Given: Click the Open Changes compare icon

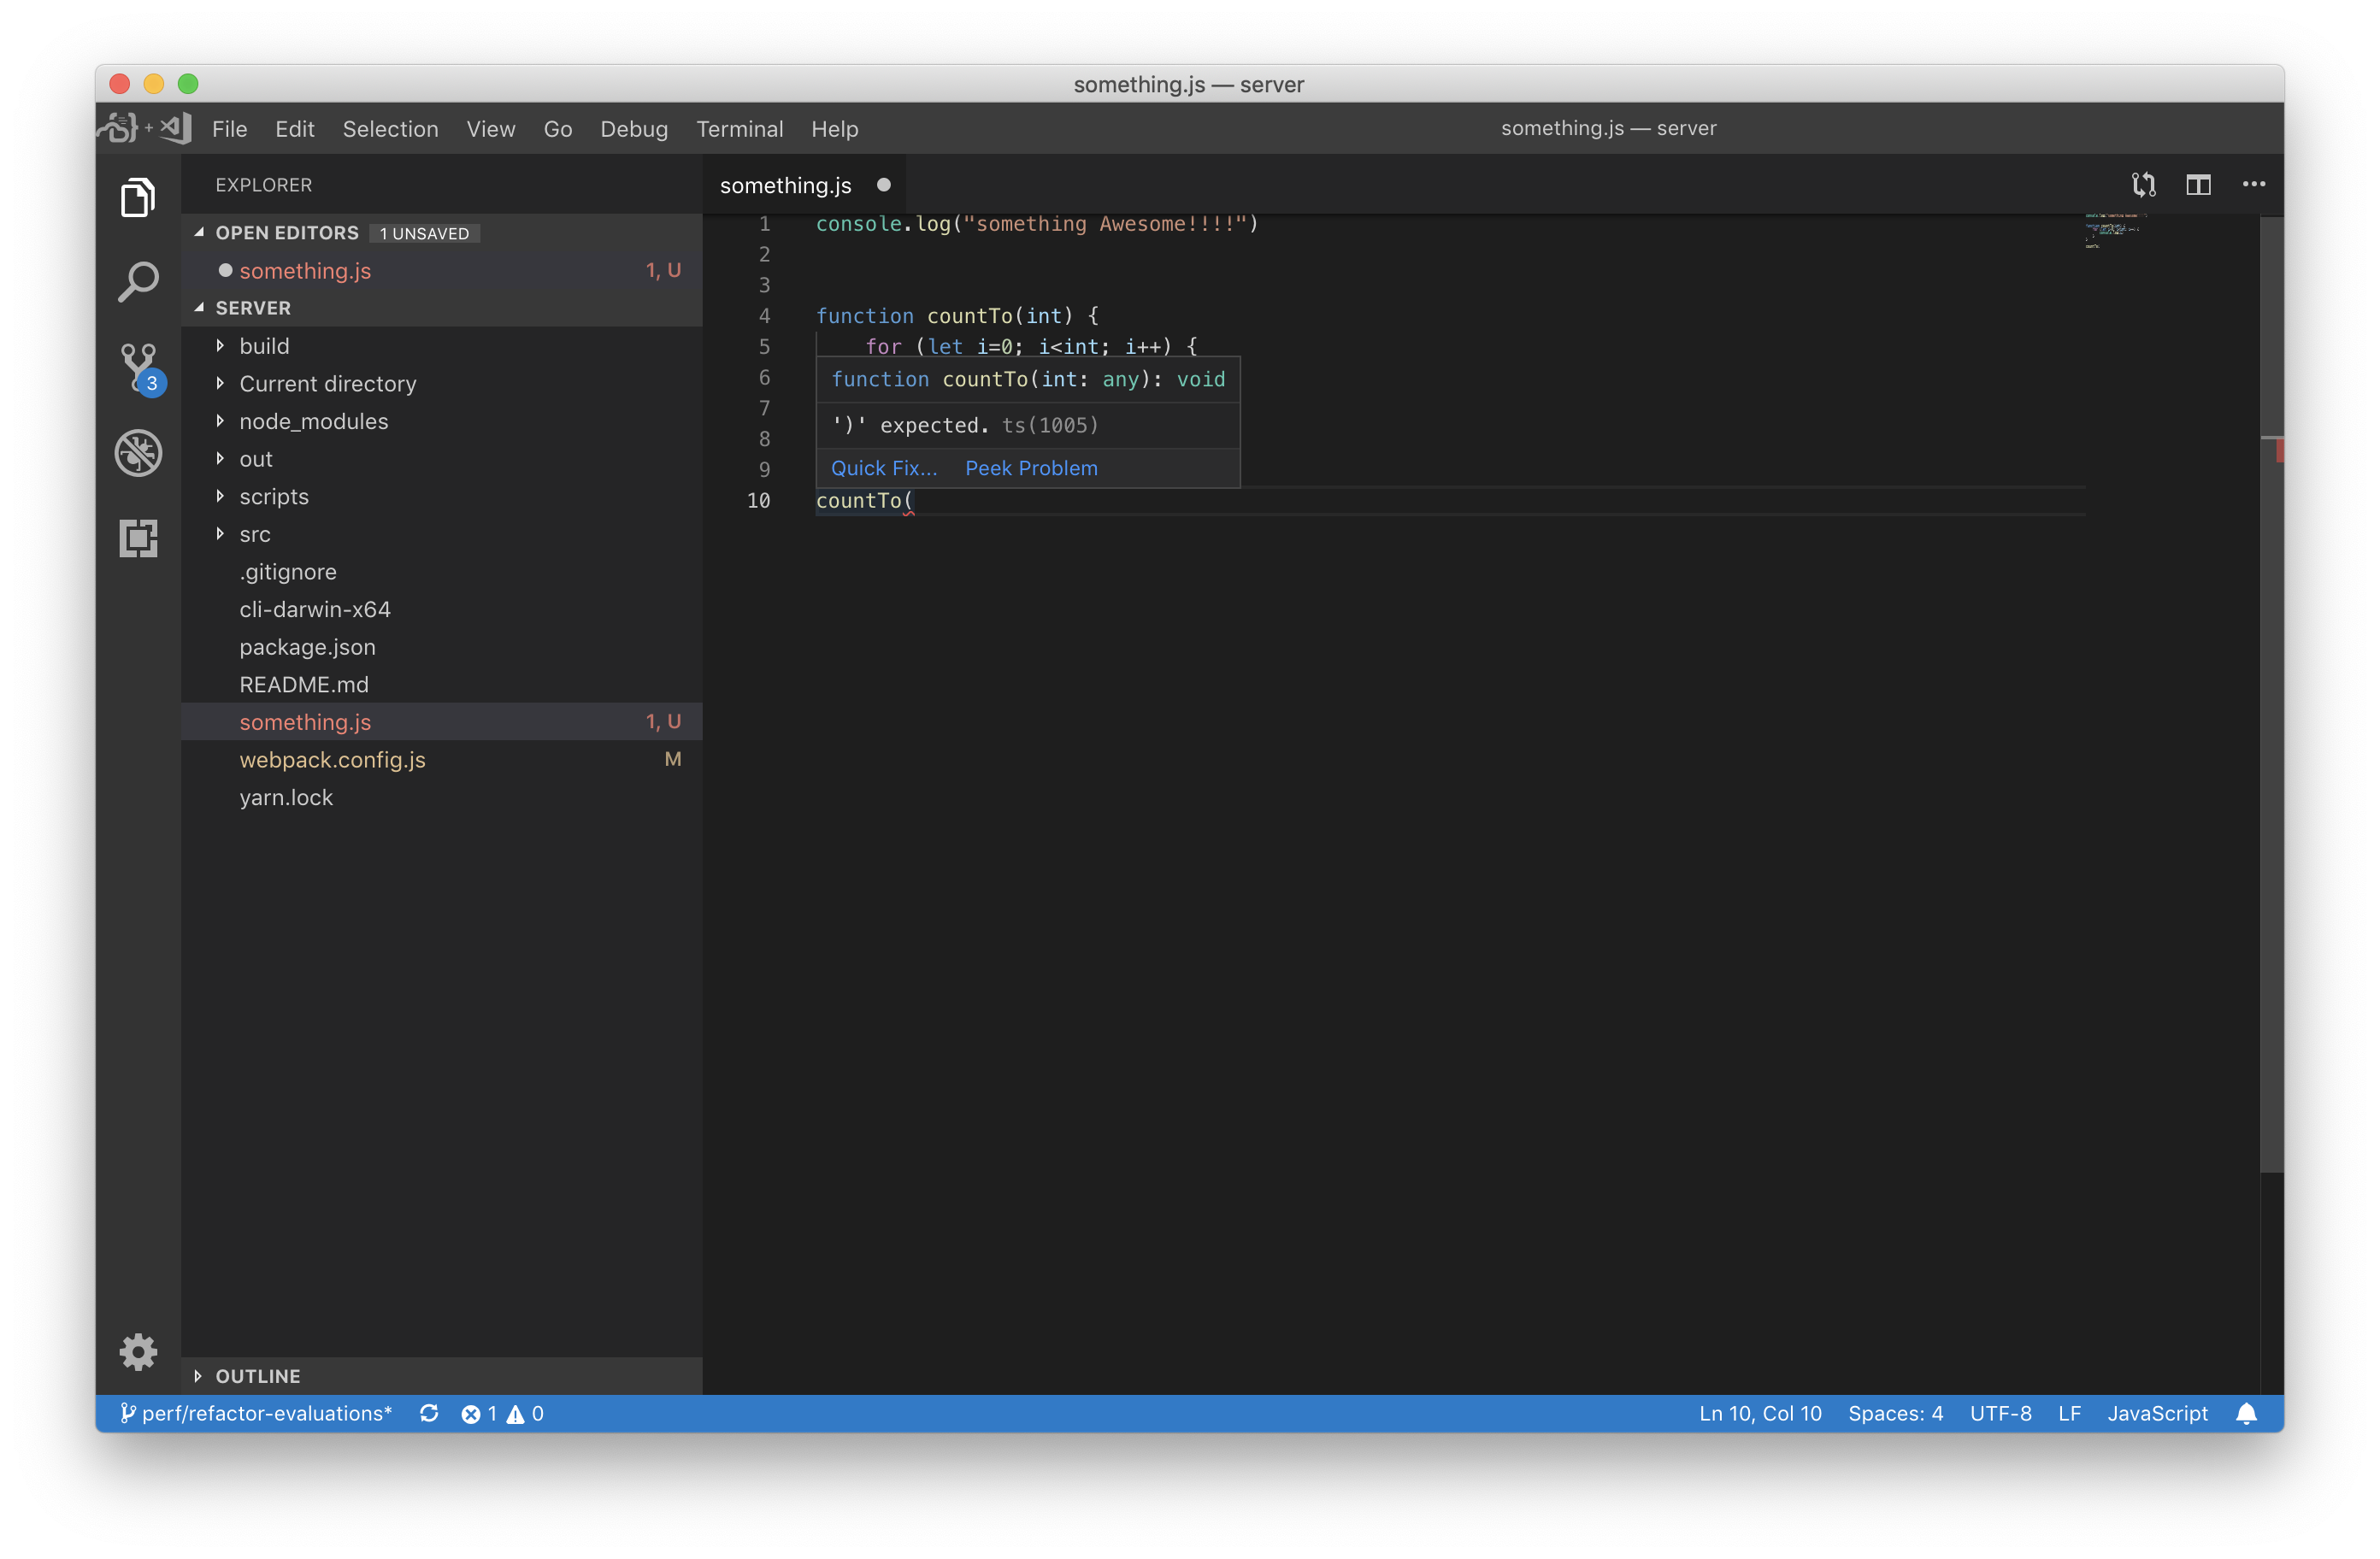Looking at the screenshot, I should (2143, 184).
